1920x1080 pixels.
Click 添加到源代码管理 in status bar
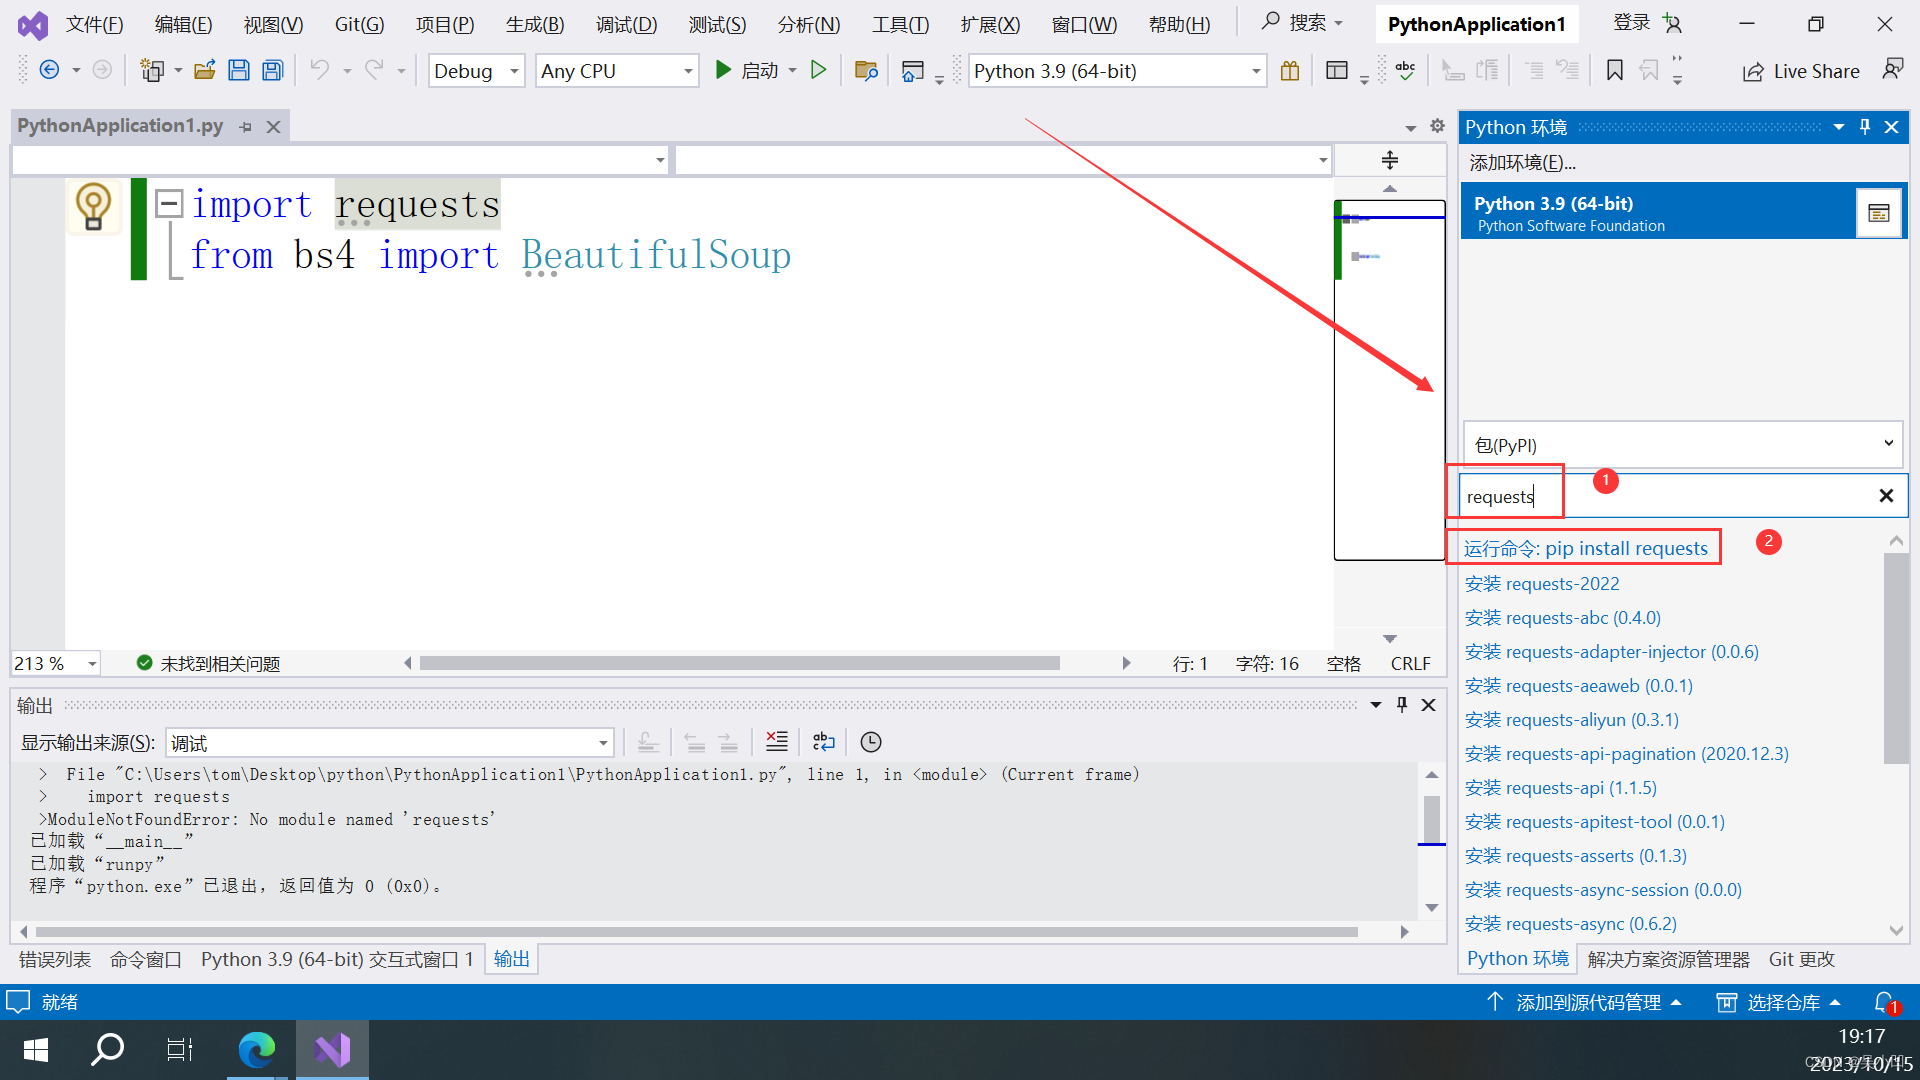pyautogui.click(x=1584, y=1002)
